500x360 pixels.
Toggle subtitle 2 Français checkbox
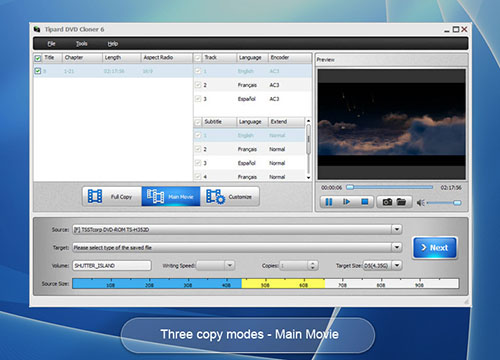pos(198,149)
